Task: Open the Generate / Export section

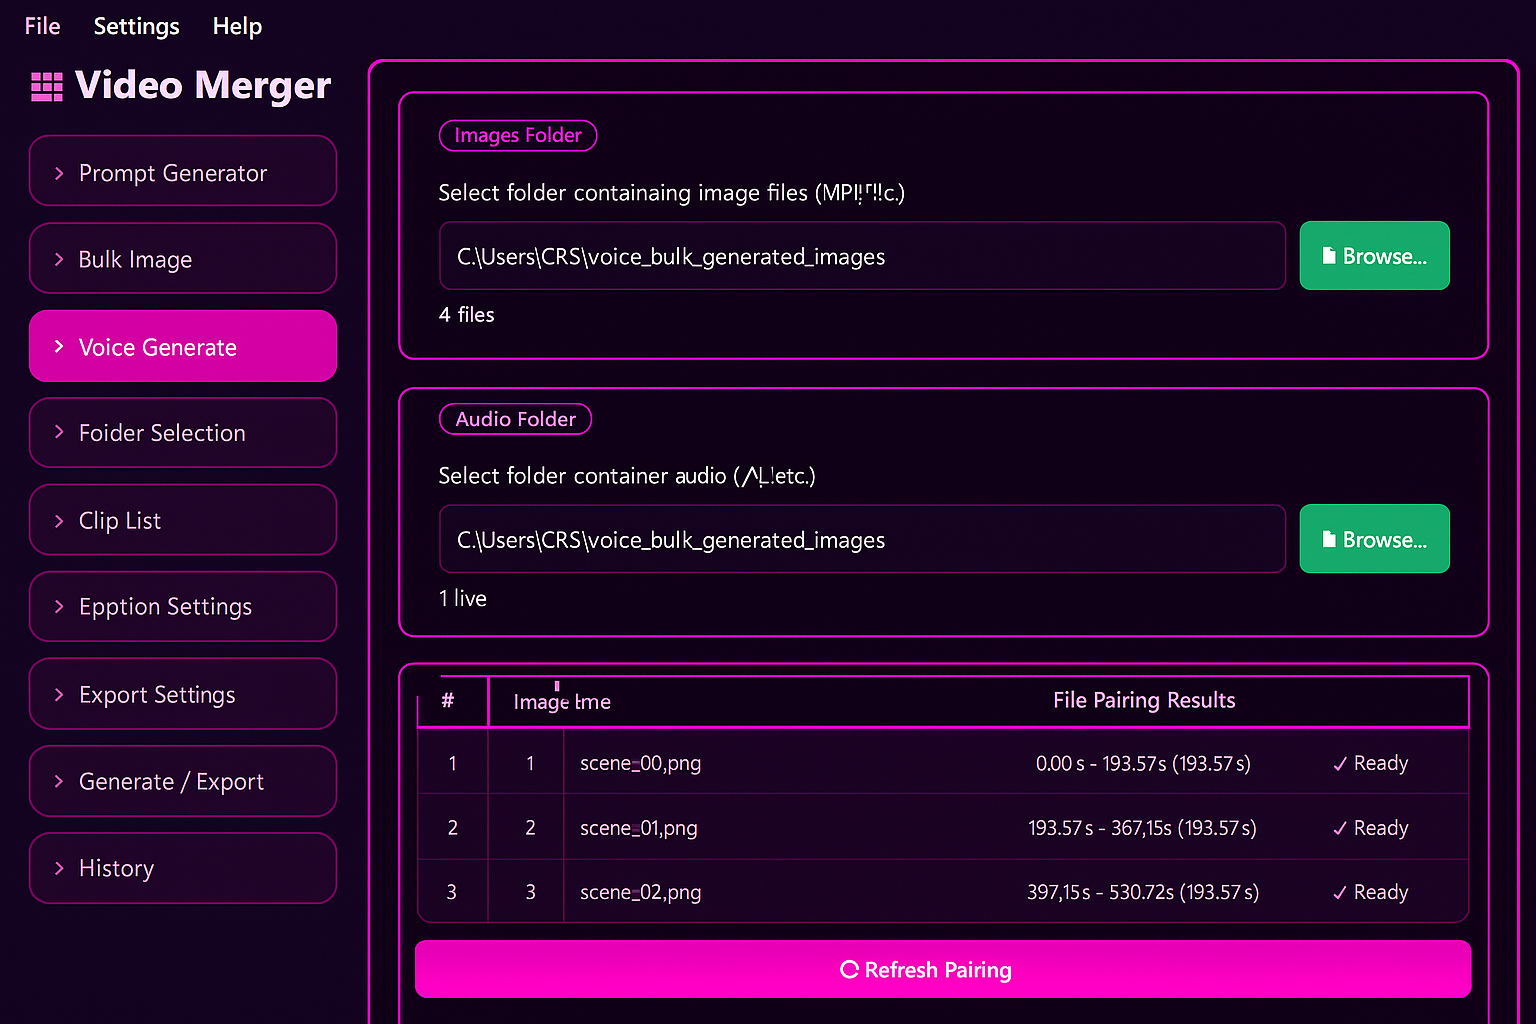Action: click(x=183, y=781)
